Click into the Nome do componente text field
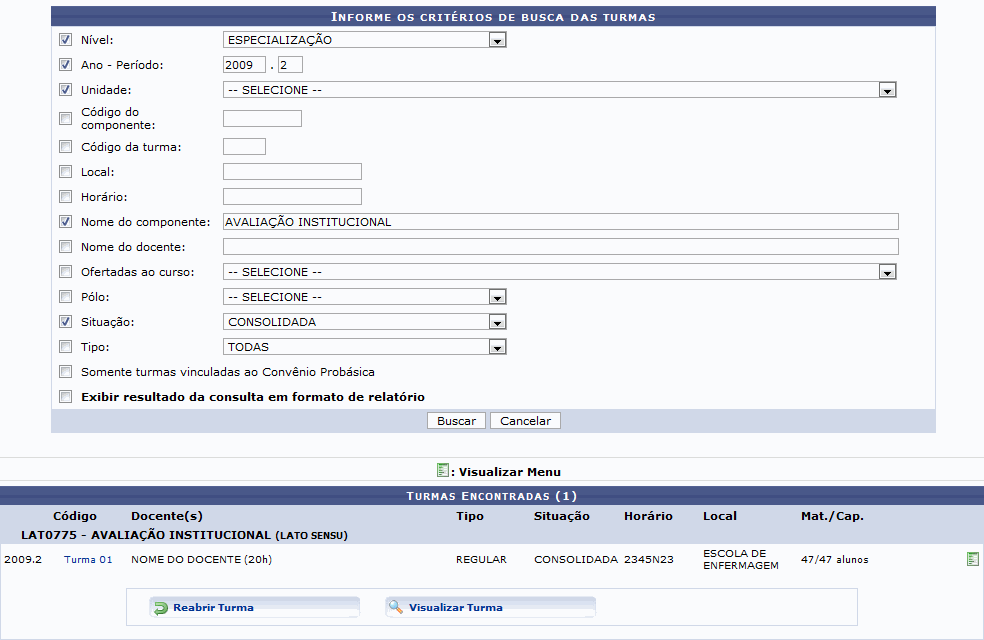984x640 pixels. [560, 222]
